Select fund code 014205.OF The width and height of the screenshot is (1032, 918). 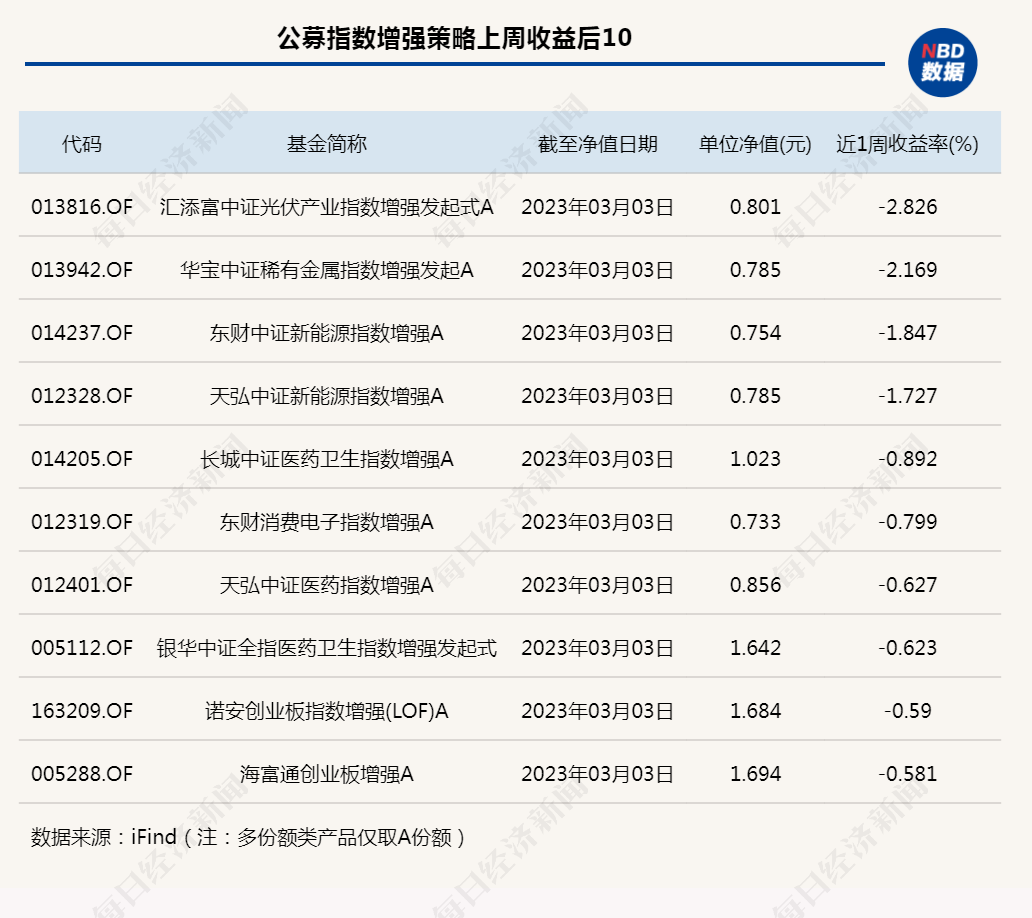[x=82, y=459]
